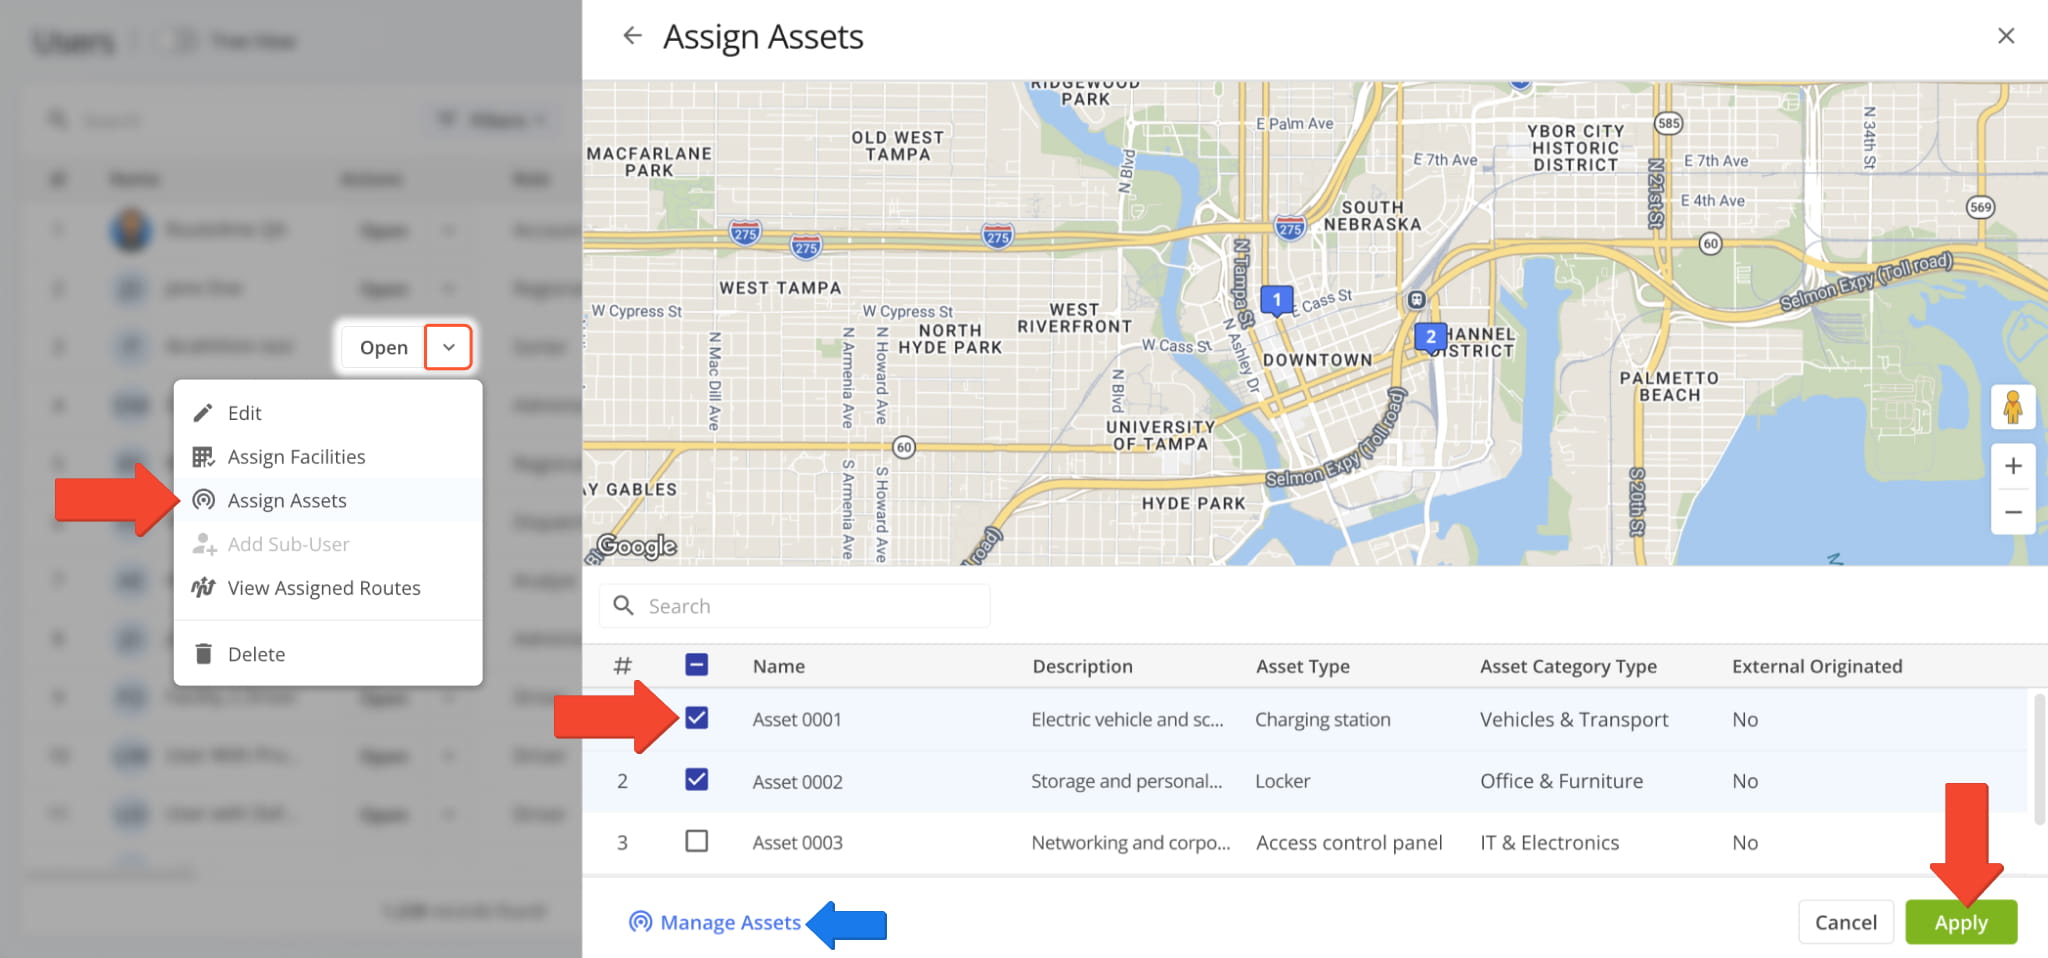
Task: Click the Manage Assets icon
Action: click(x=640, y=922)
